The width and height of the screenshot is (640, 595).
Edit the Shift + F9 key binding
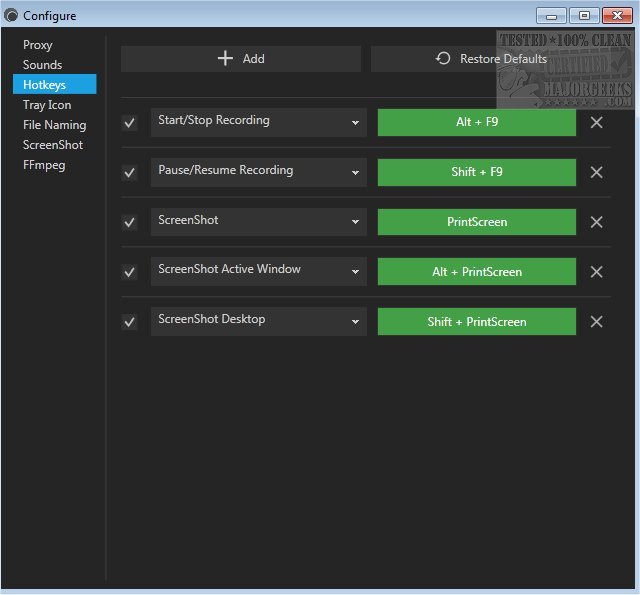477,172
